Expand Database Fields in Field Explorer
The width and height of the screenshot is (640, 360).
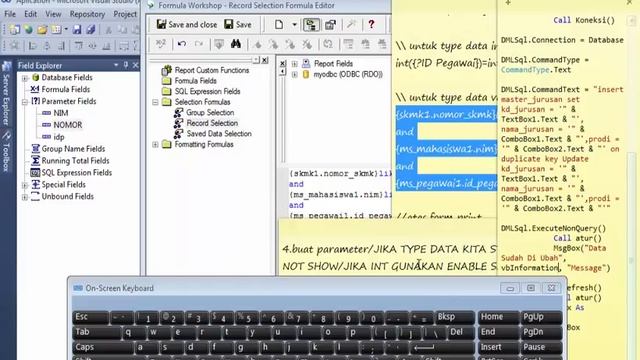pos(24,78)
